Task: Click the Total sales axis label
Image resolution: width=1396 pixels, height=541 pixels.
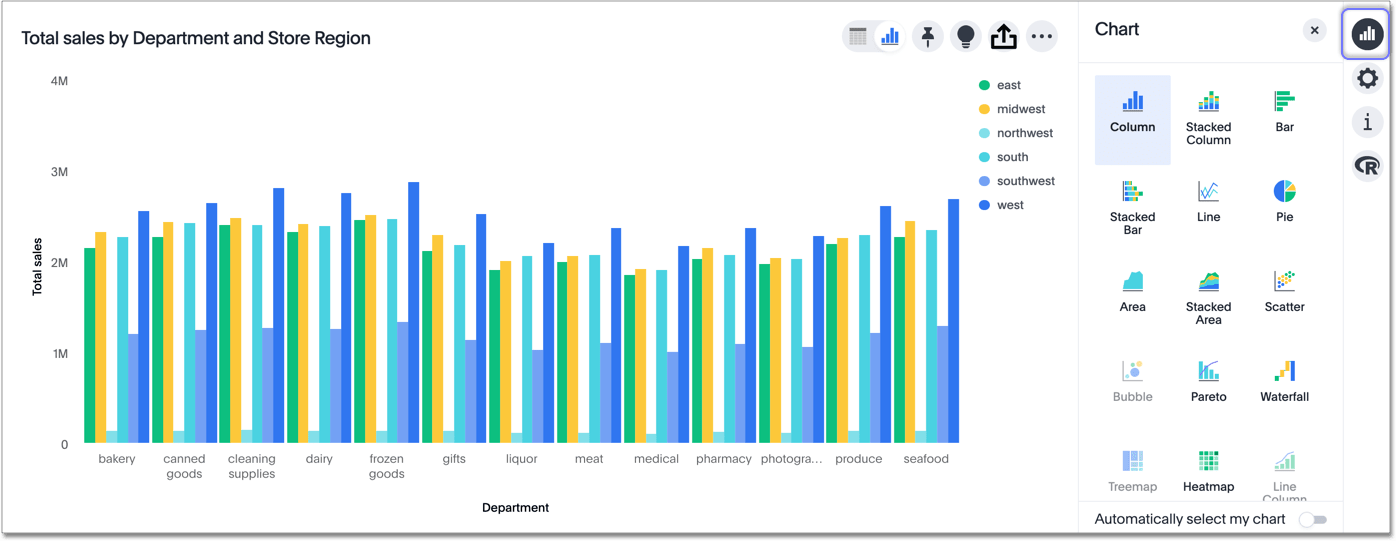Action: click(38, 266)
